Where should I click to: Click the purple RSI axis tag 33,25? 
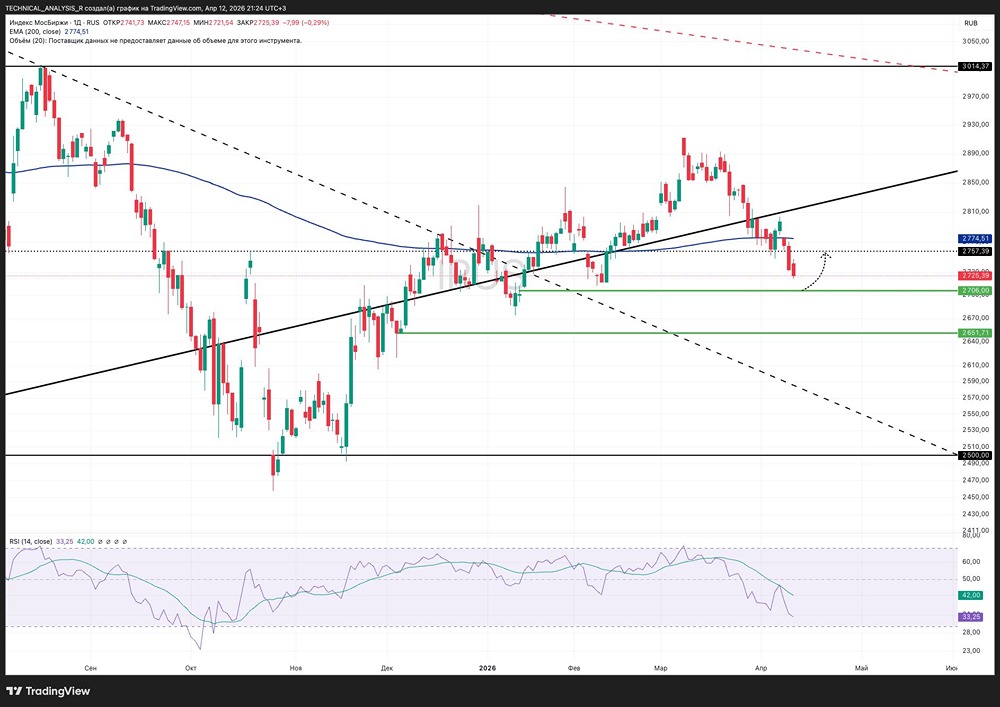(x=971, y=616)
